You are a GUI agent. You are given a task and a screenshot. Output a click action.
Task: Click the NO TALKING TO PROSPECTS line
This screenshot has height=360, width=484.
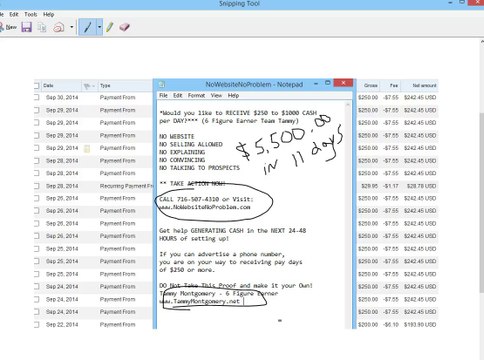tap(199, 168)
